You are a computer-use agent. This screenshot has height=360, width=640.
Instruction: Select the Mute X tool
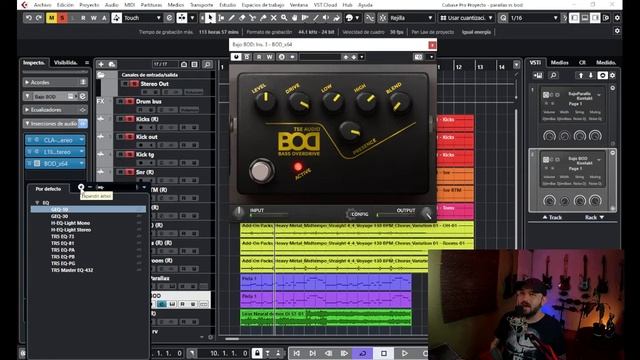click(273, 18)
